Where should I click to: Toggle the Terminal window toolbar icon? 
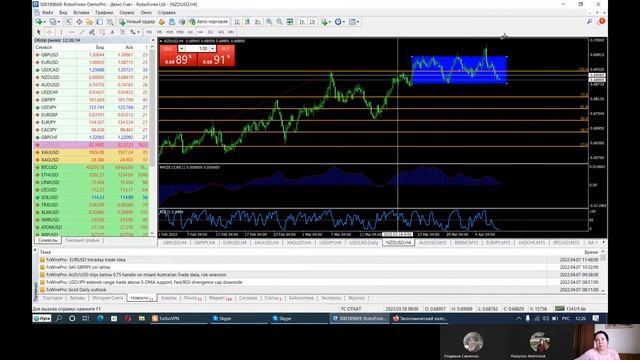(100, 22)
